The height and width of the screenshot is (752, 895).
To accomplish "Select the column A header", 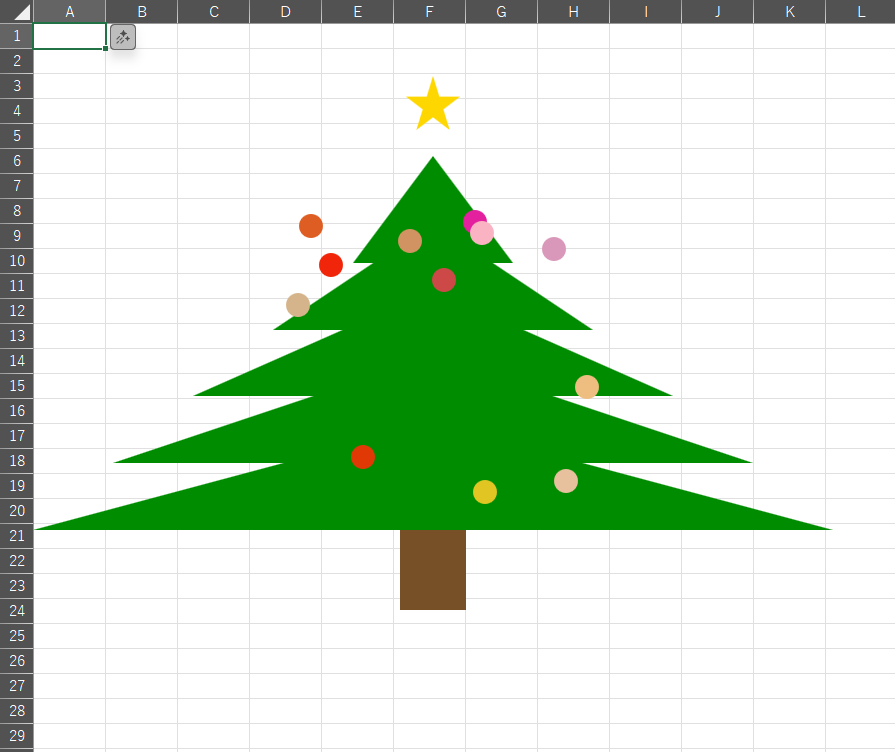I will coord(69,12).
